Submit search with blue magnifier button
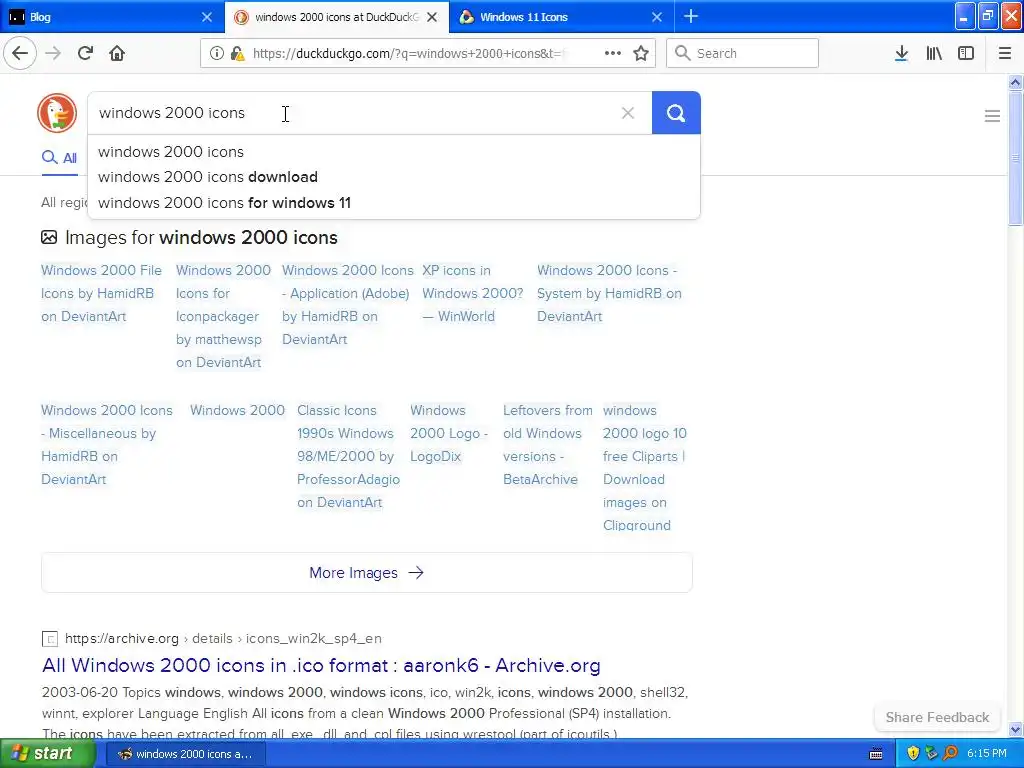The width and height of the screenshot is (1024, 768). click(x=676, y=113)
